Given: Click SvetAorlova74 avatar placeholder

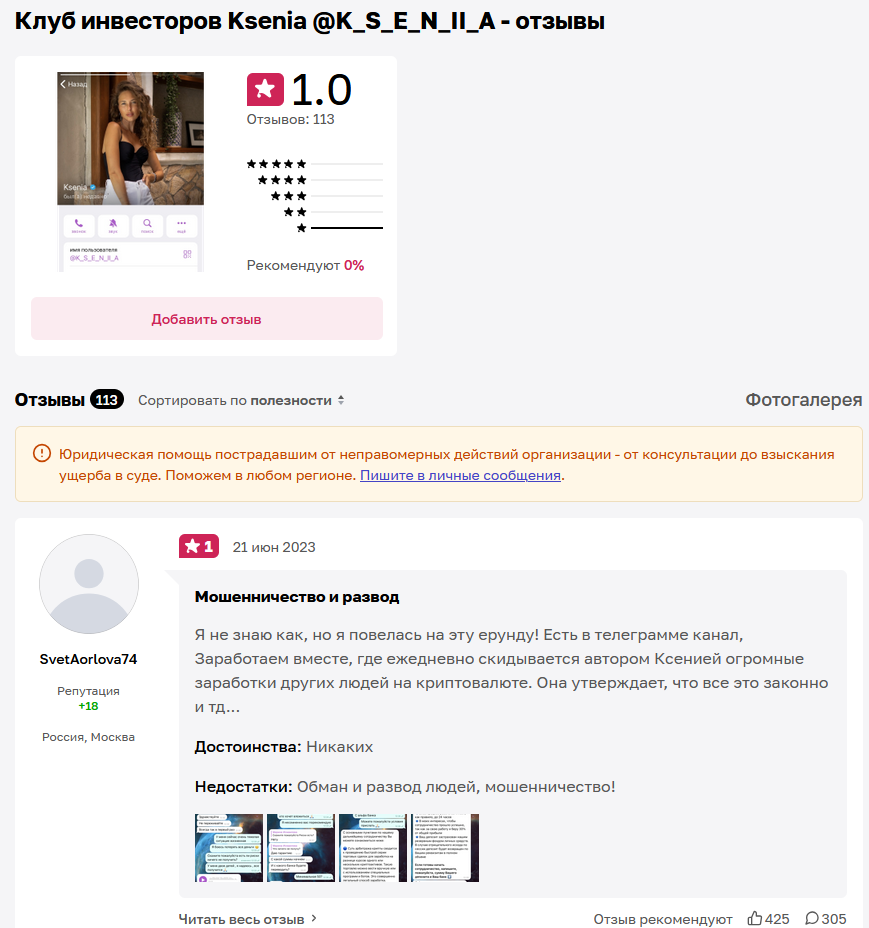Looking at the screenshot, I should (x=89, y=584).
